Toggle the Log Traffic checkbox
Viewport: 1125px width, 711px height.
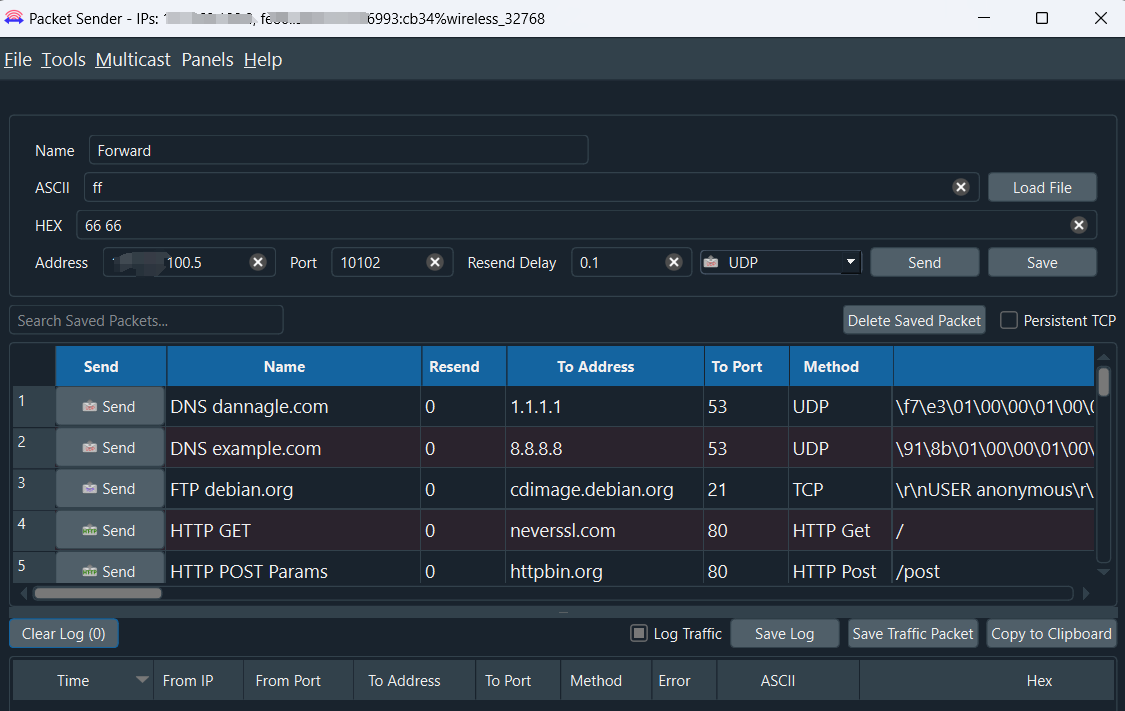[638, 633]
